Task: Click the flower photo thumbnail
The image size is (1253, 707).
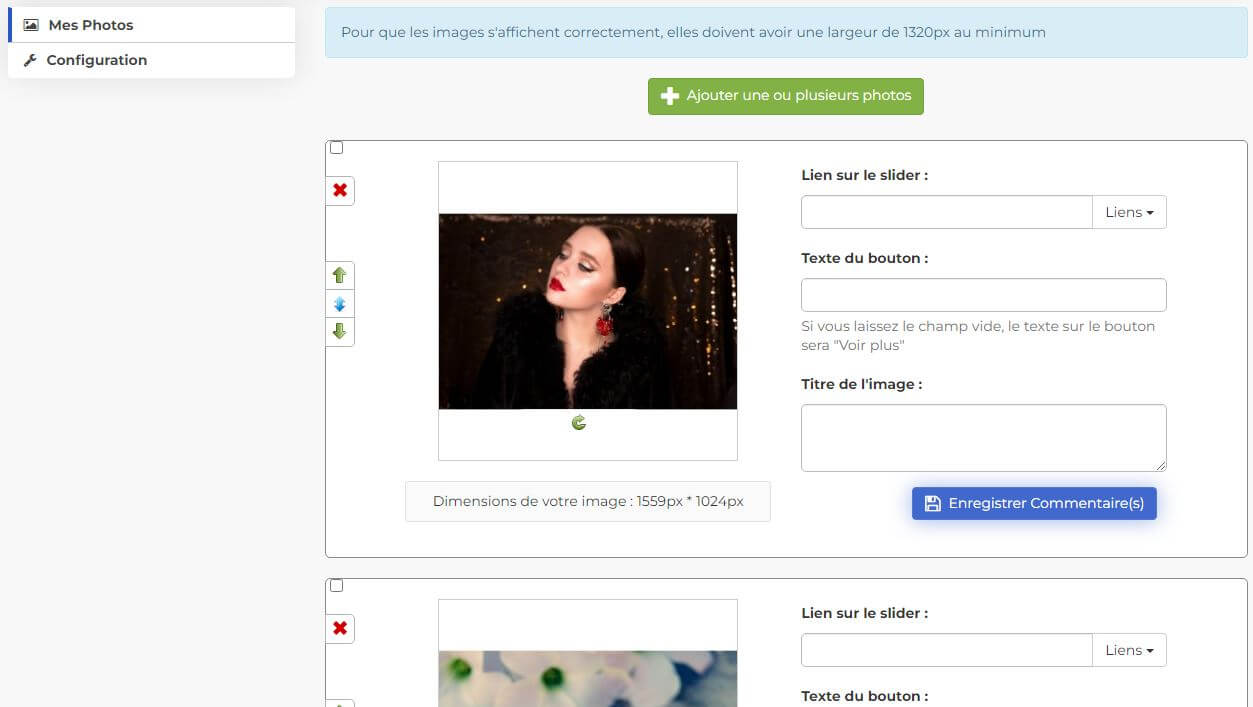Action: (588, 679)
